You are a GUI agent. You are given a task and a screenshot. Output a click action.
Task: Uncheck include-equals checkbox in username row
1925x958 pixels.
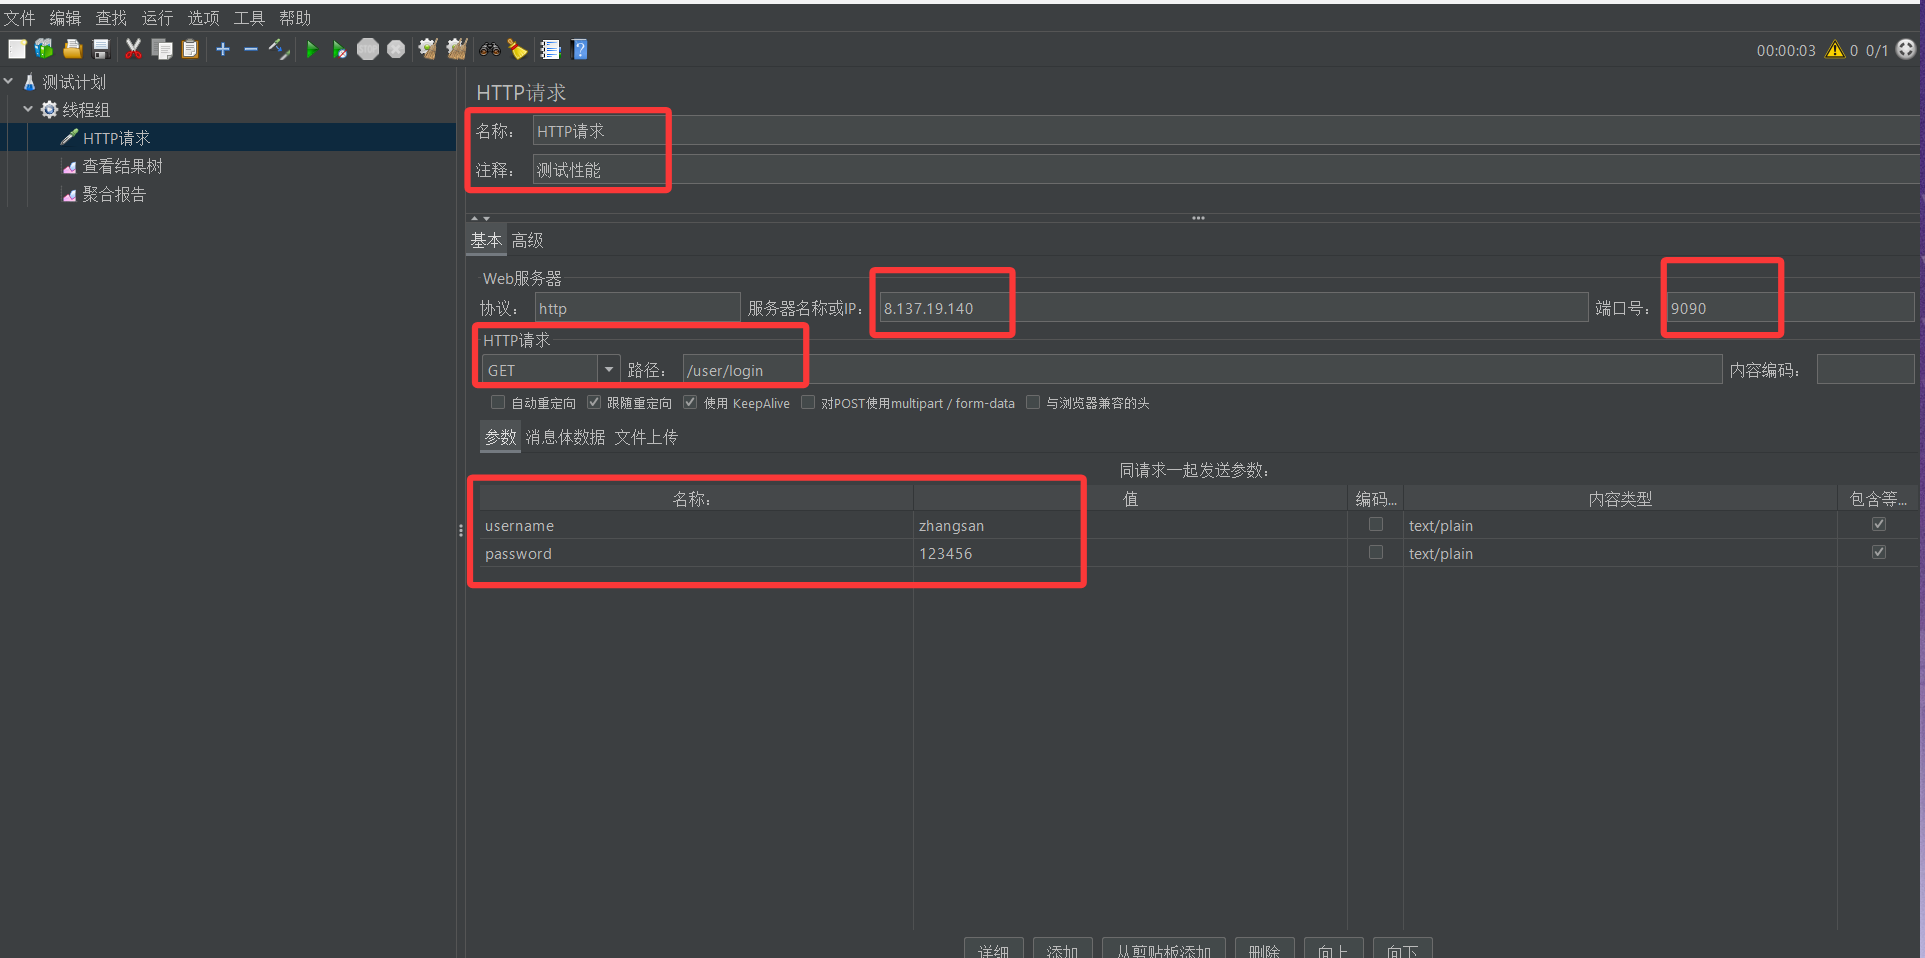[1879, 524]
